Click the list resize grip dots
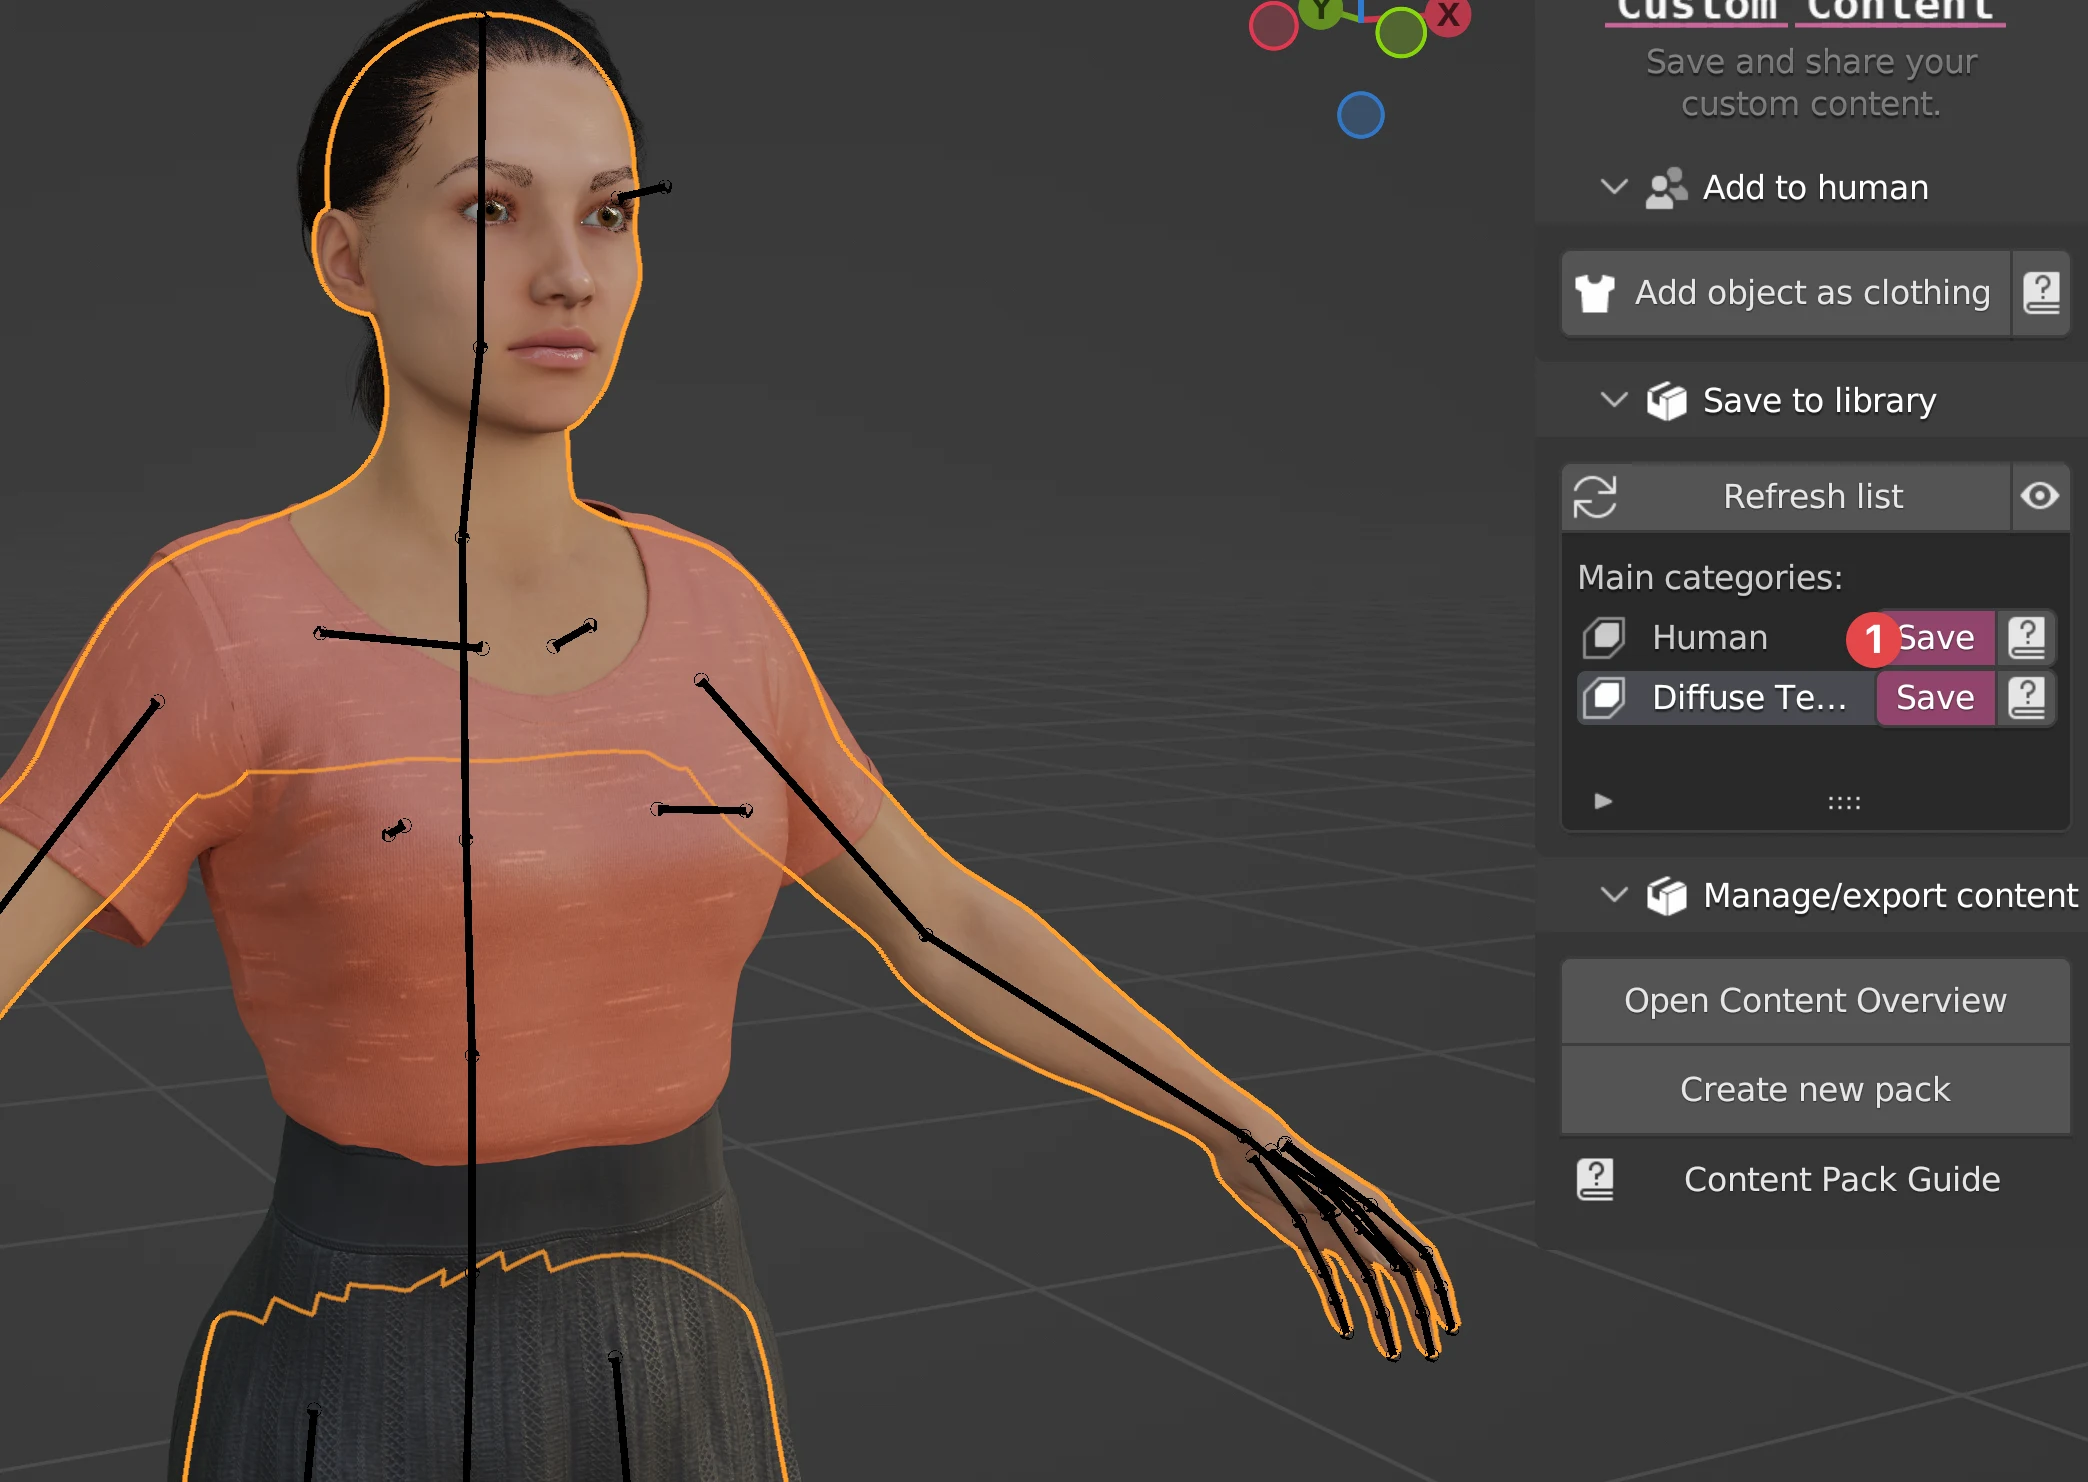 tap(1844, 802)
